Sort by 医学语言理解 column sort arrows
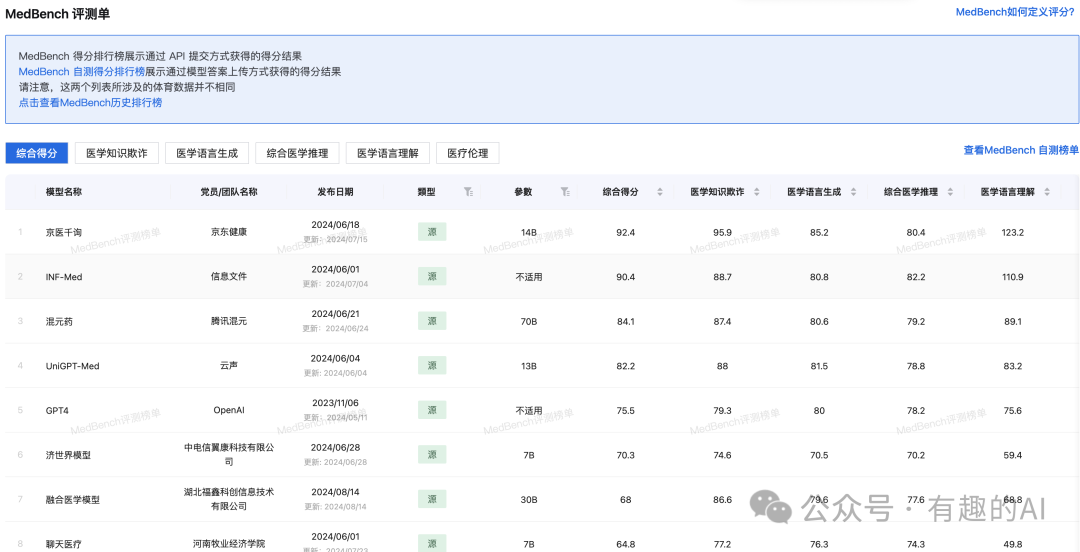 pos(1047,192)
